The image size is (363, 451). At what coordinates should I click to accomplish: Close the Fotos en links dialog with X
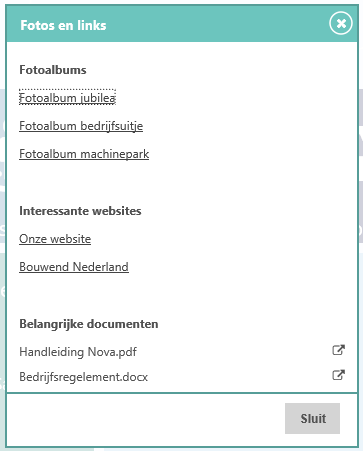click(x=341, y=23)
